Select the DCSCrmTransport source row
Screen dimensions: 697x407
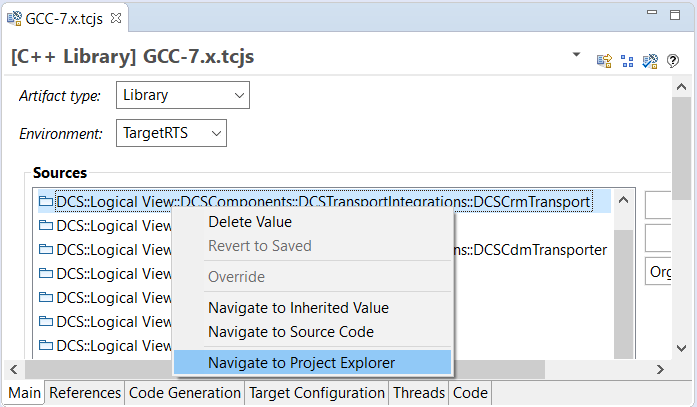(324, 202)
